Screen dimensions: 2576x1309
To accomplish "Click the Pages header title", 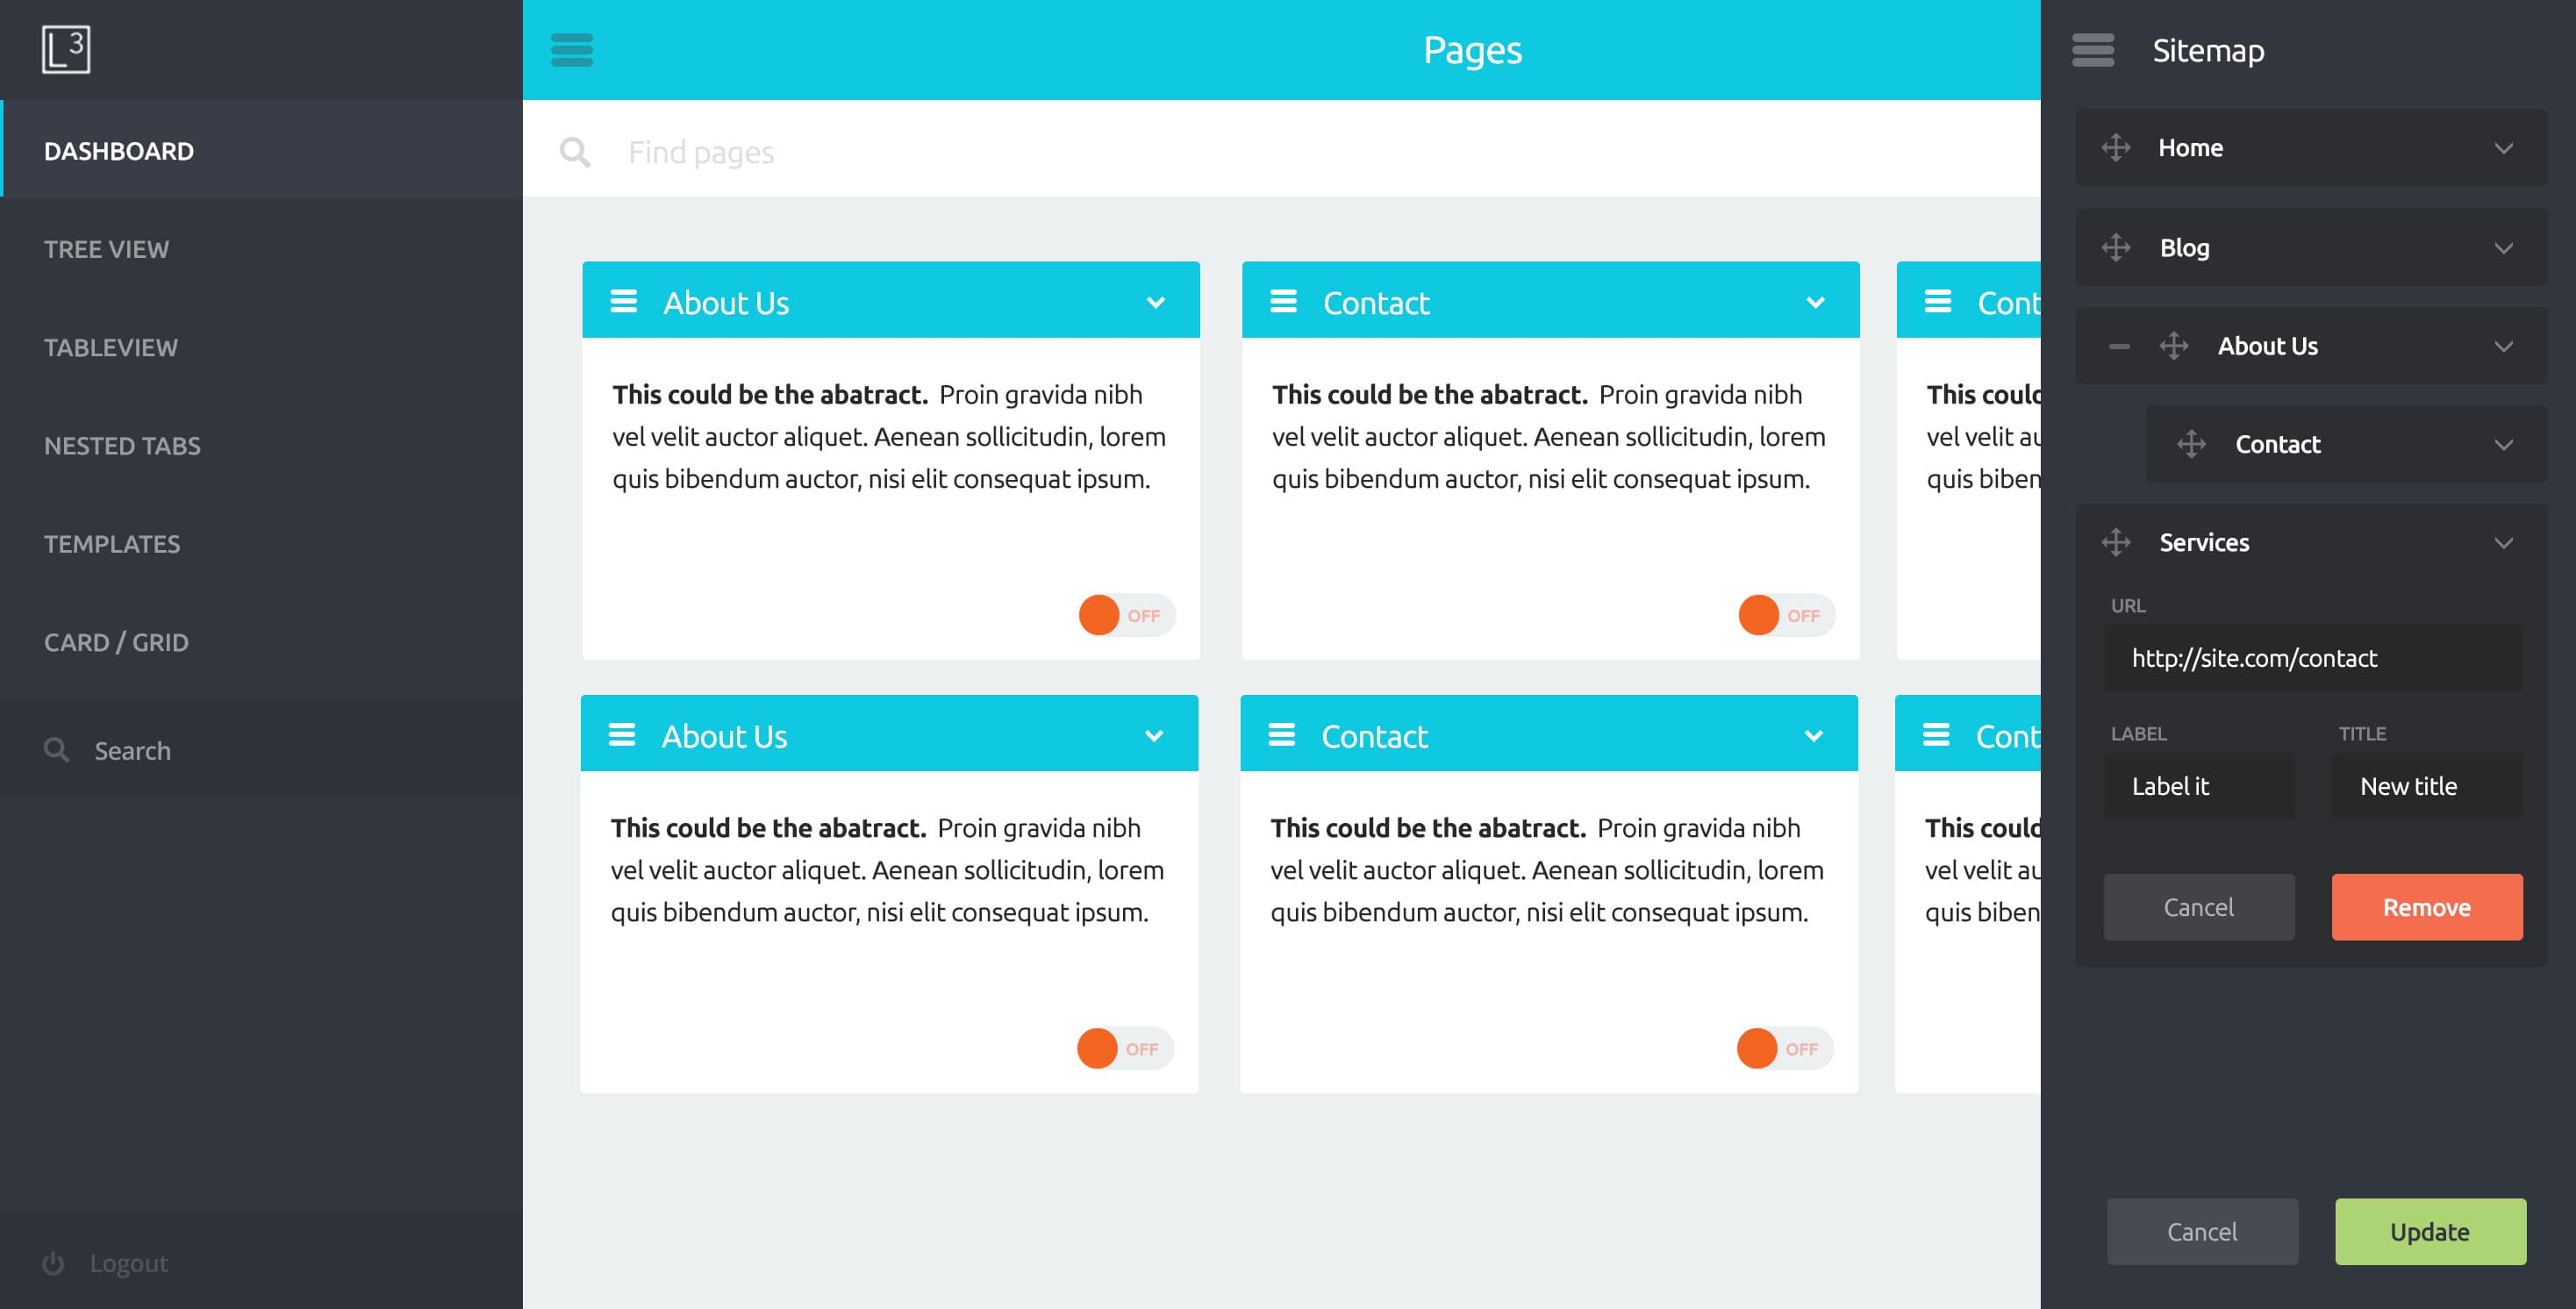I will [x=1472, y=50].
